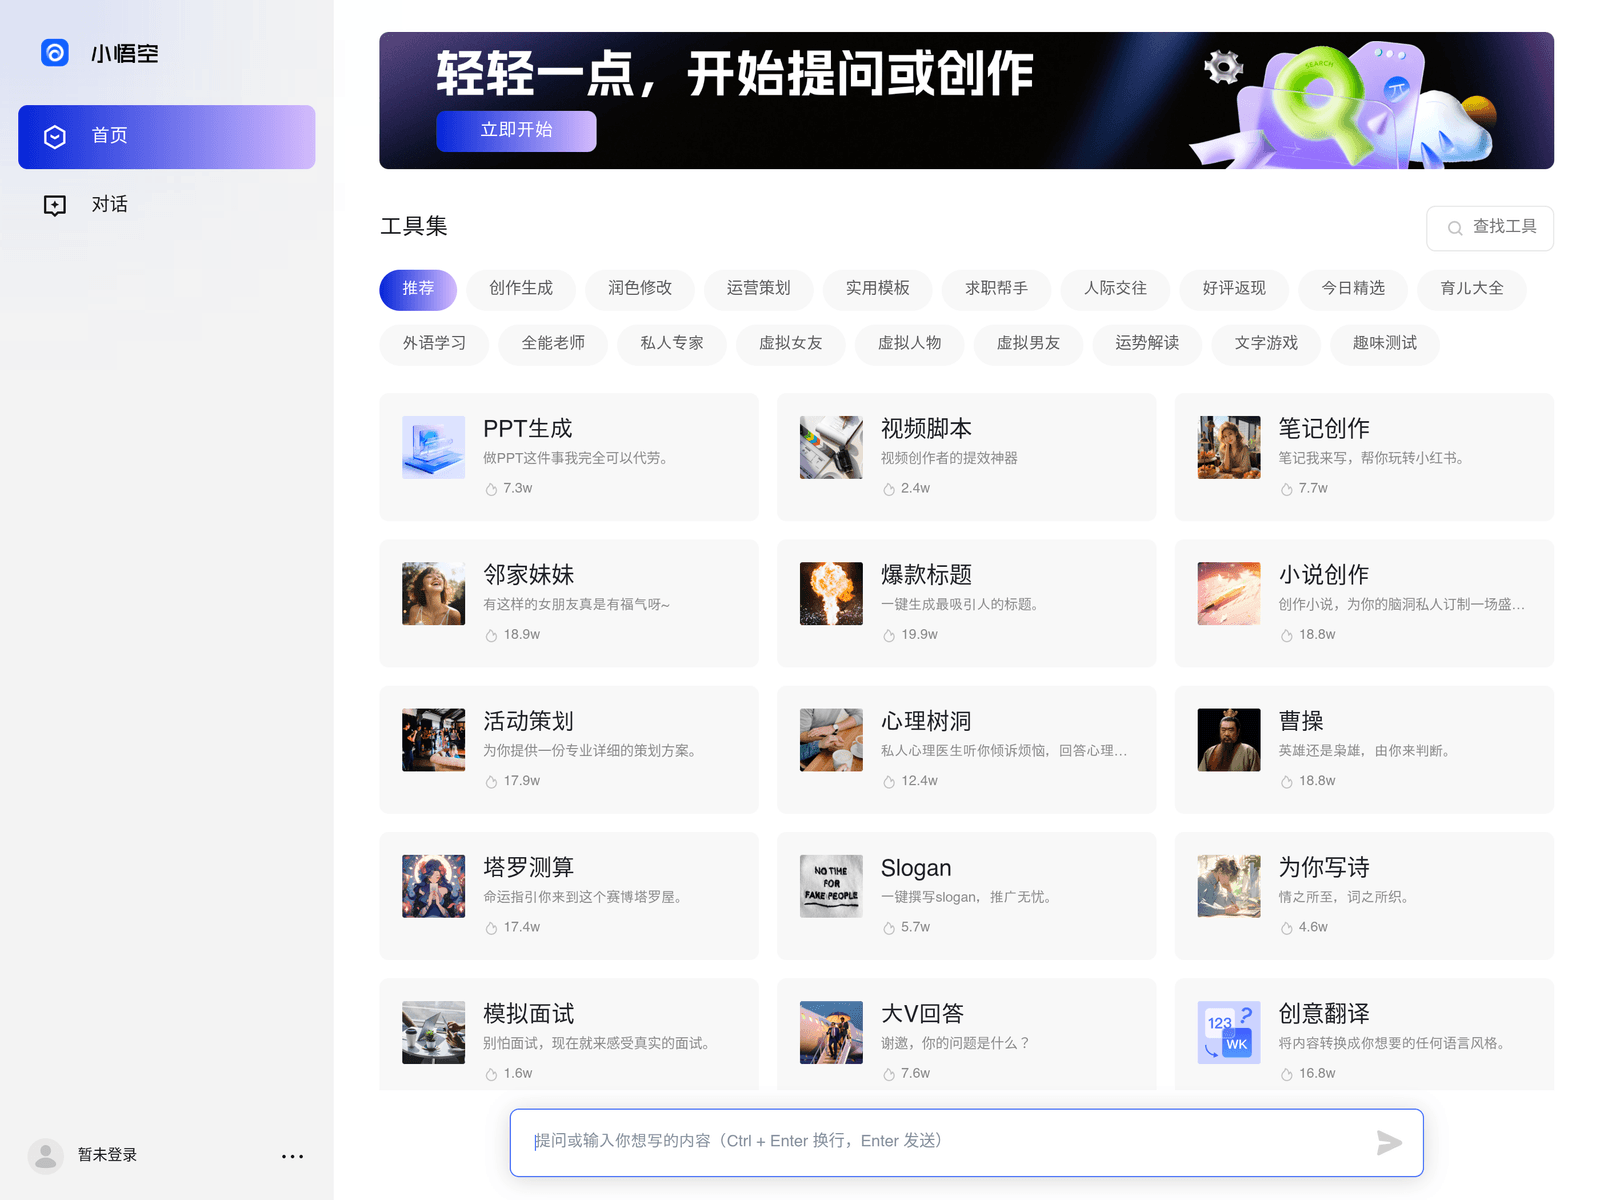
Task: Click the 小悟空 logo icon
Action: pos(55,53)
